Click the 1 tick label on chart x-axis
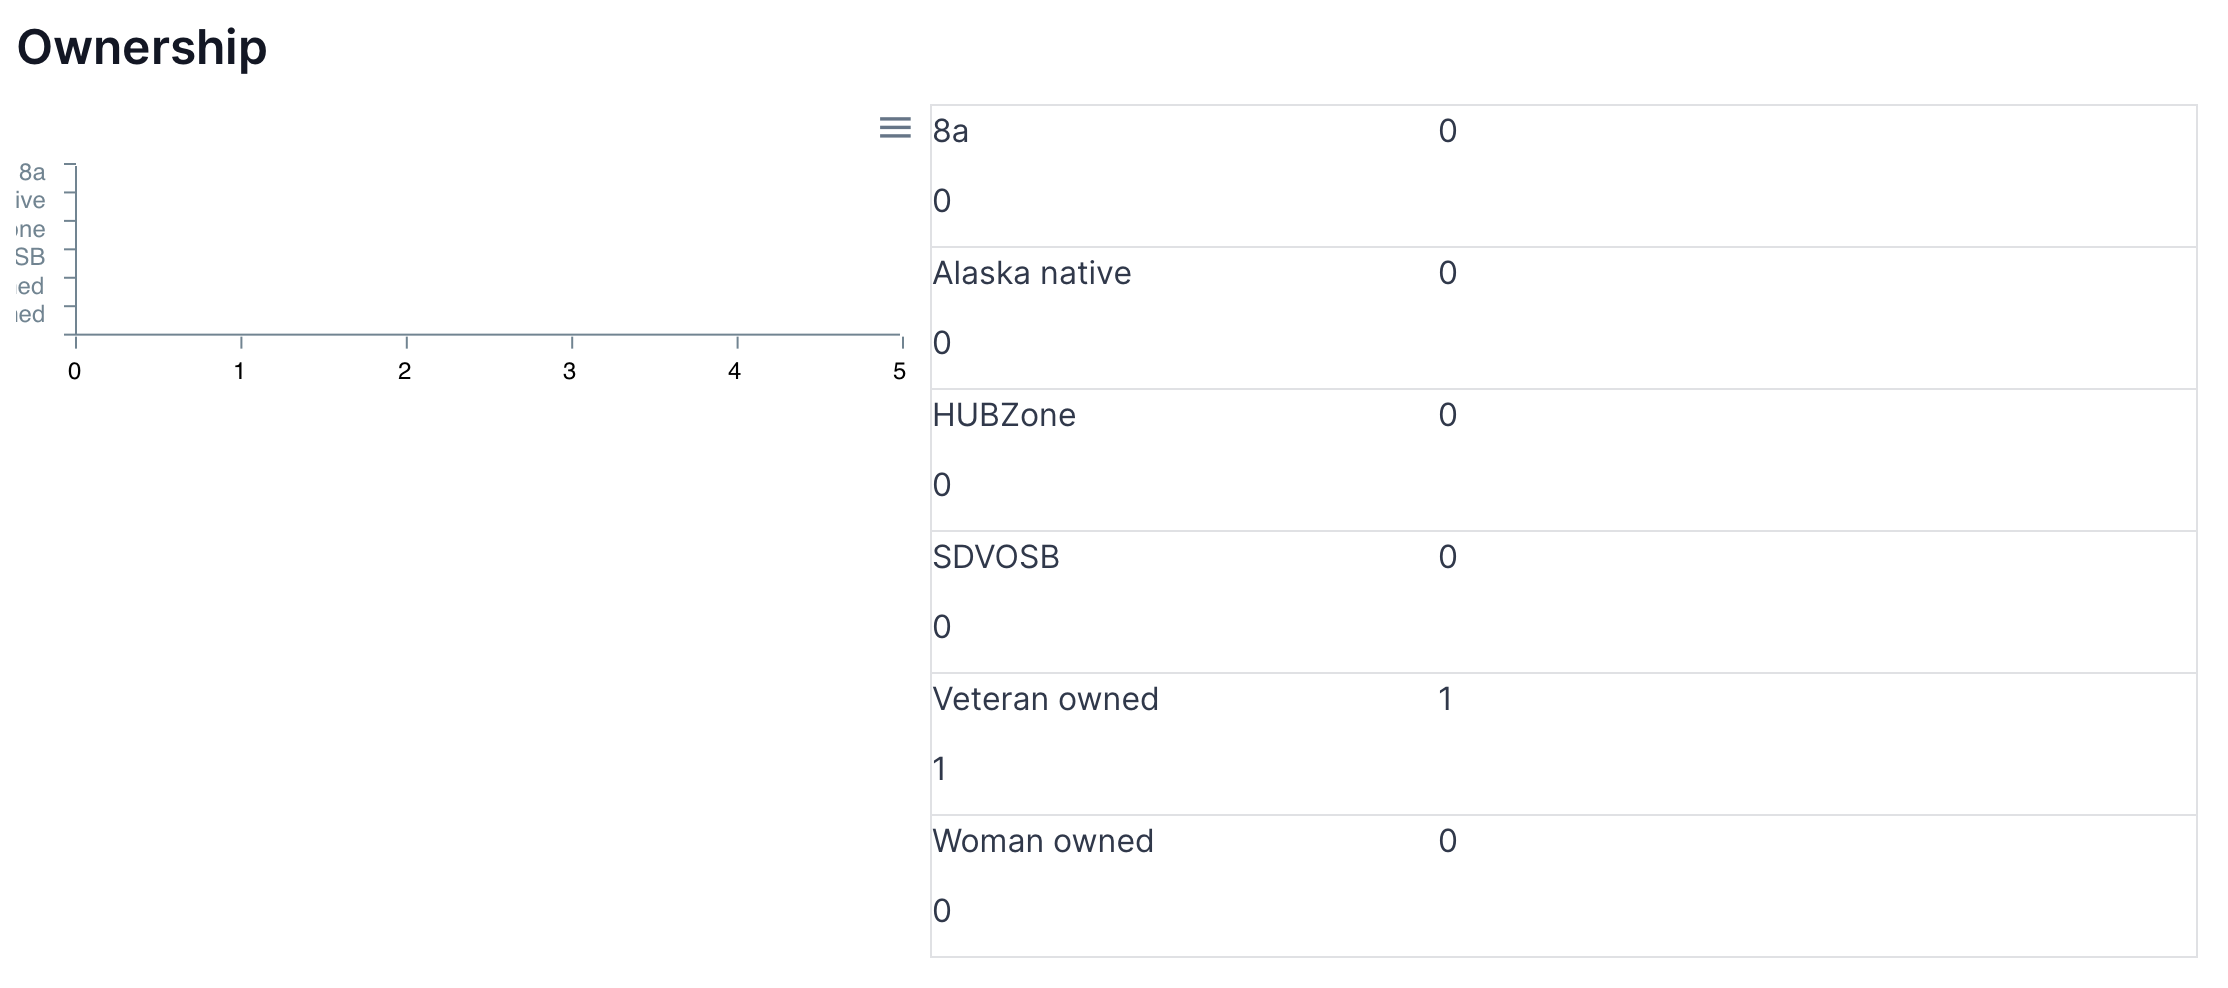Viewport: 2228px width, 988px height. (239, 372)
